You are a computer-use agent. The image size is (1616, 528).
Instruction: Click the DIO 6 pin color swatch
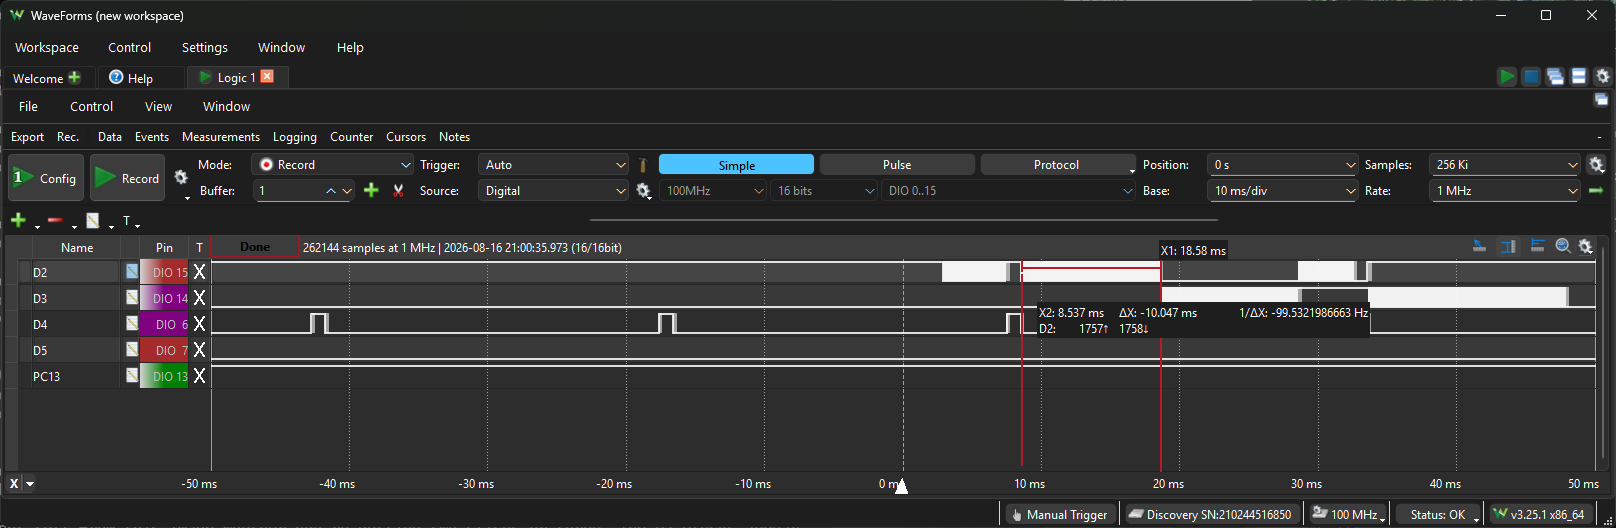(x=165, y=324)
